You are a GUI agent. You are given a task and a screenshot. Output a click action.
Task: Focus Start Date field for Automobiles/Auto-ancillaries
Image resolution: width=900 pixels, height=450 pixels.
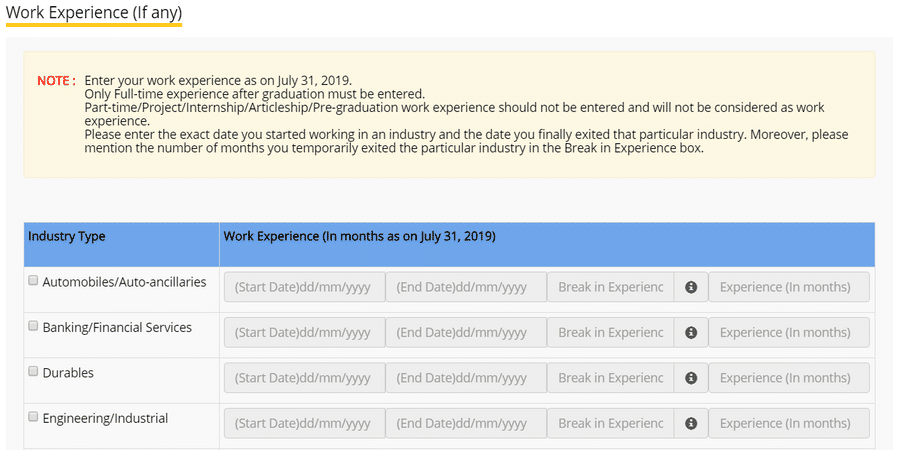(304, 287)
